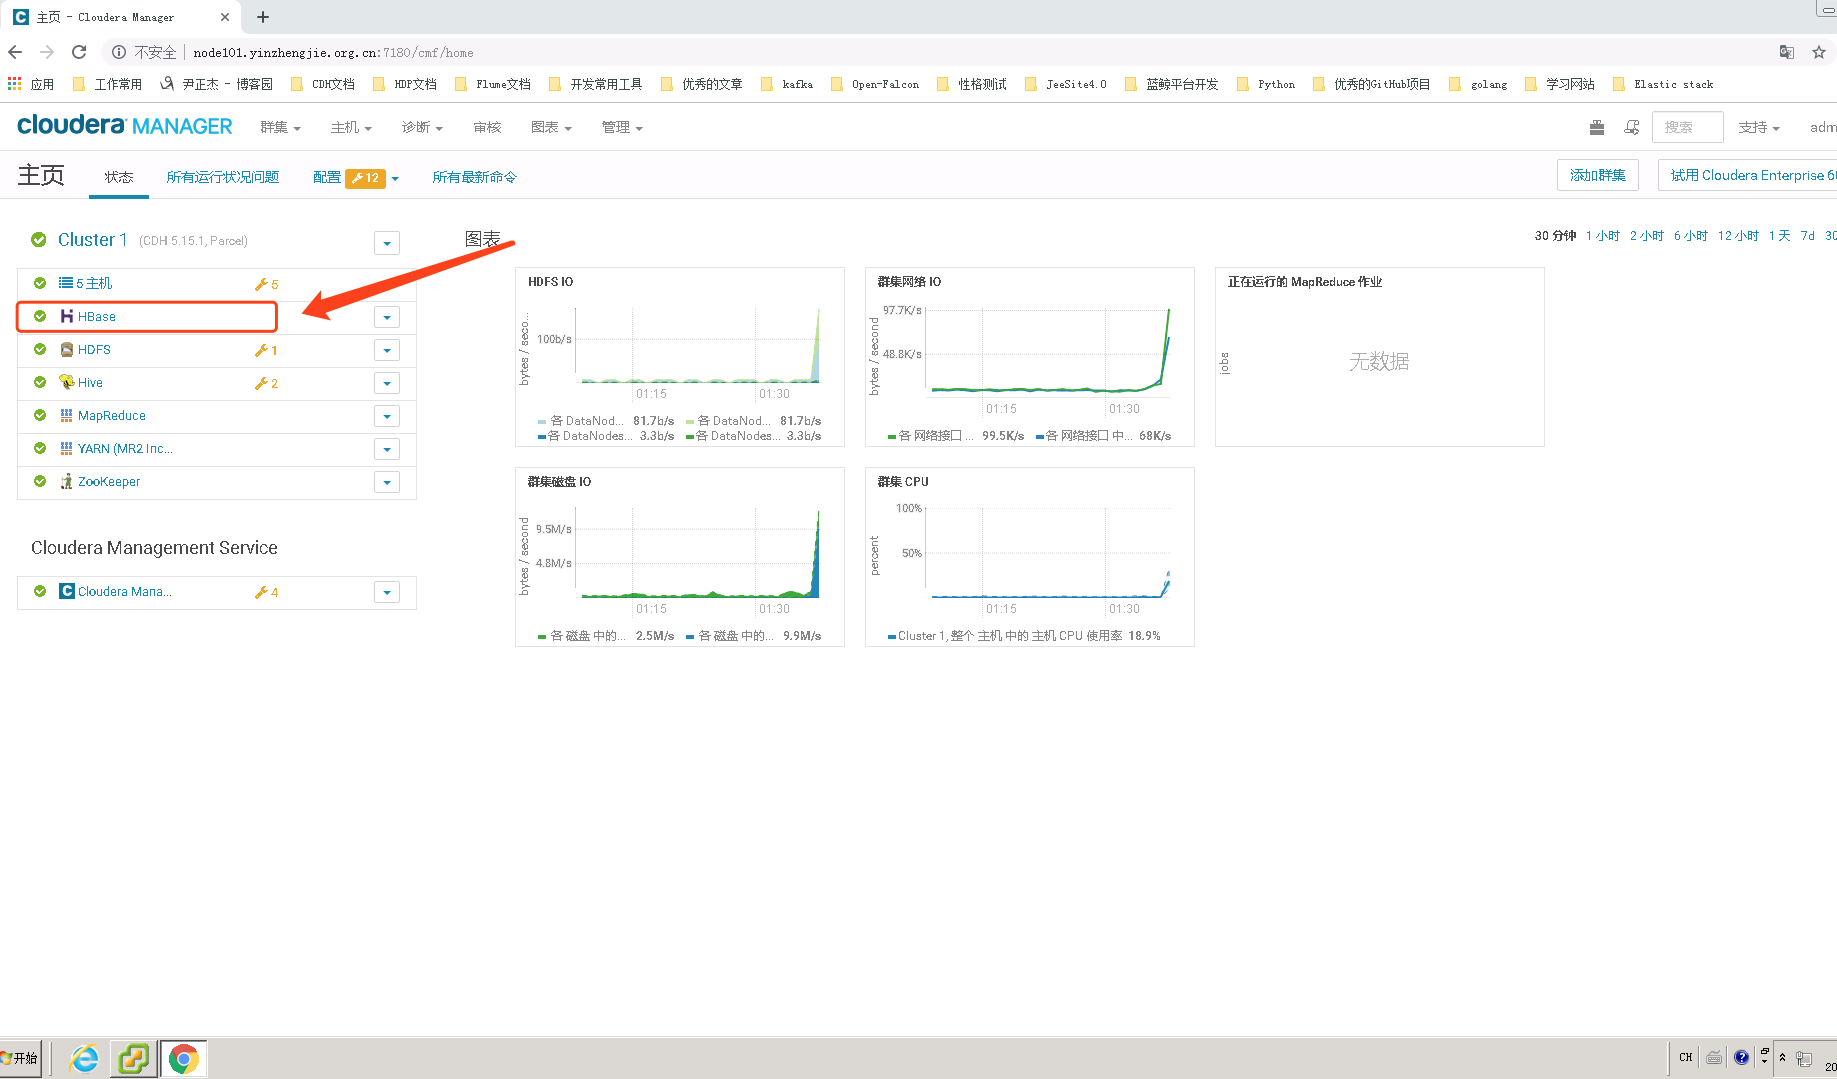1837x1079 pixels.
Task: Open the parcels distribution icon in header
Action: 1596,127
